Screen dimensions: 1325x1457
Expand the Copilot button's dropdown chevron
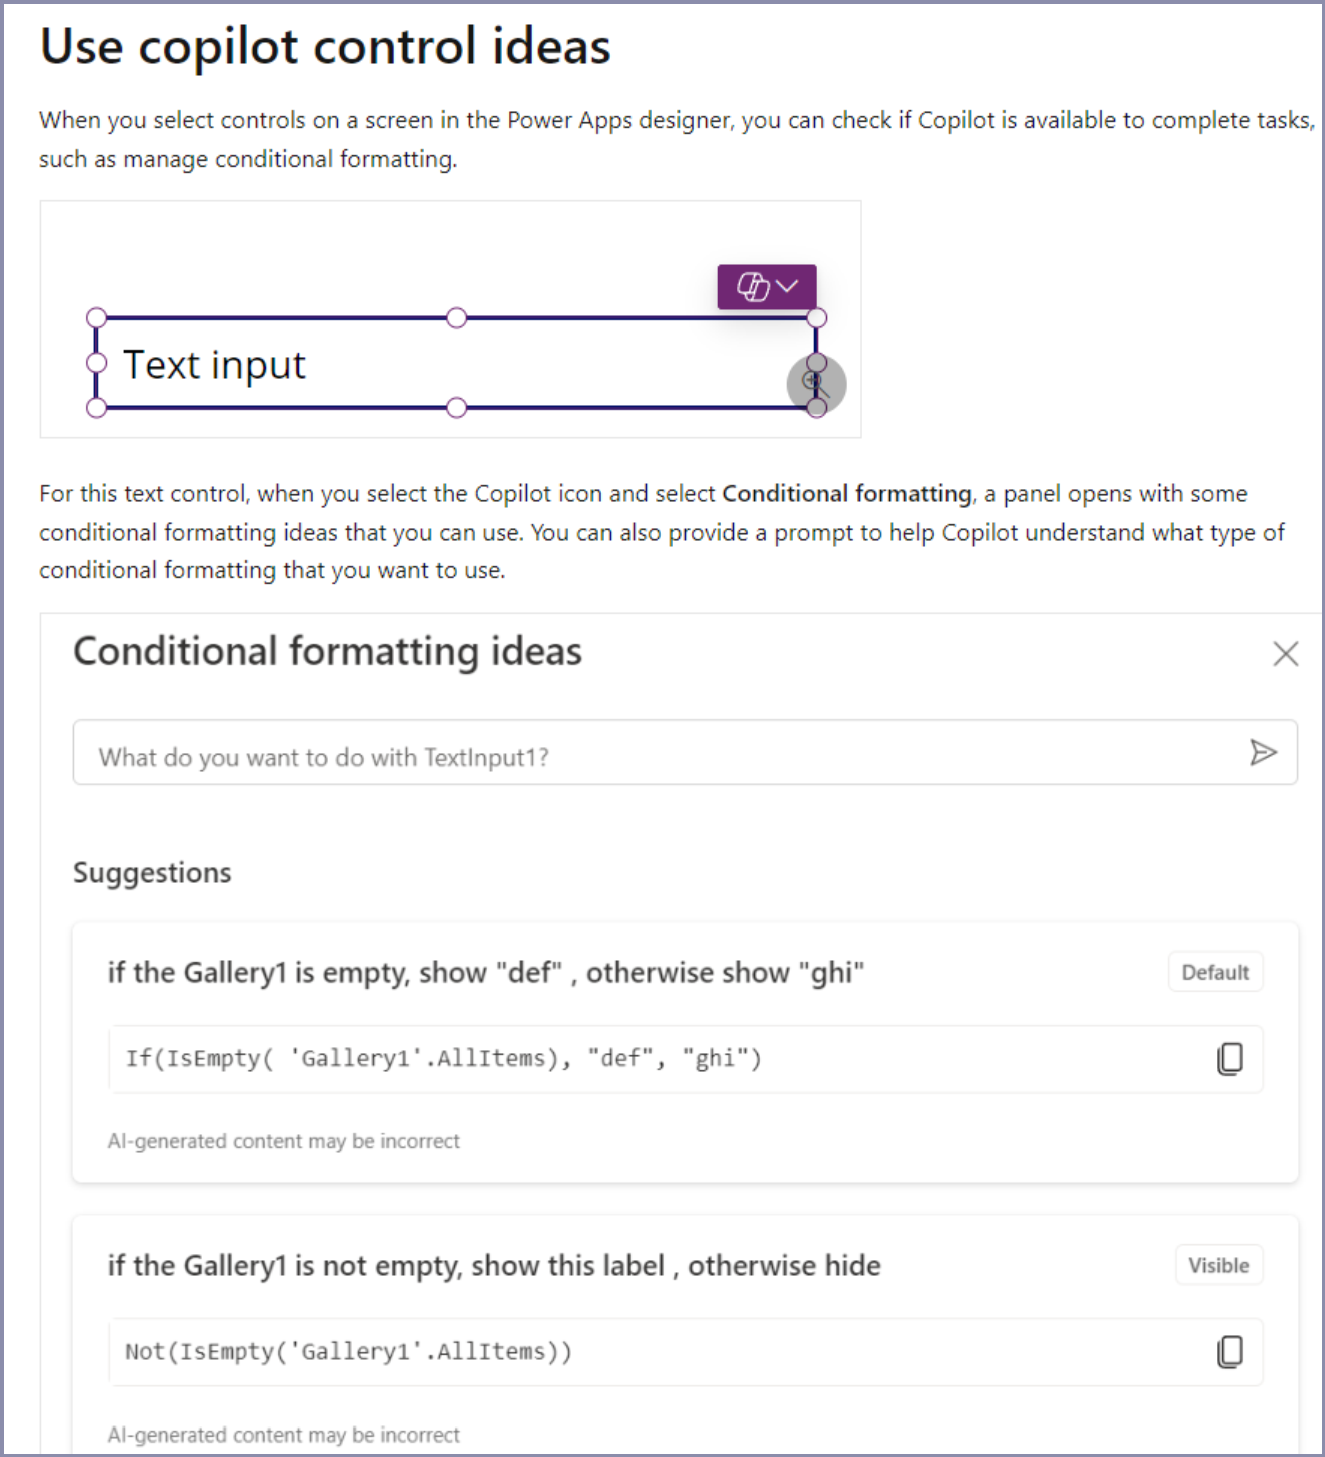click(x=788, y=286)
